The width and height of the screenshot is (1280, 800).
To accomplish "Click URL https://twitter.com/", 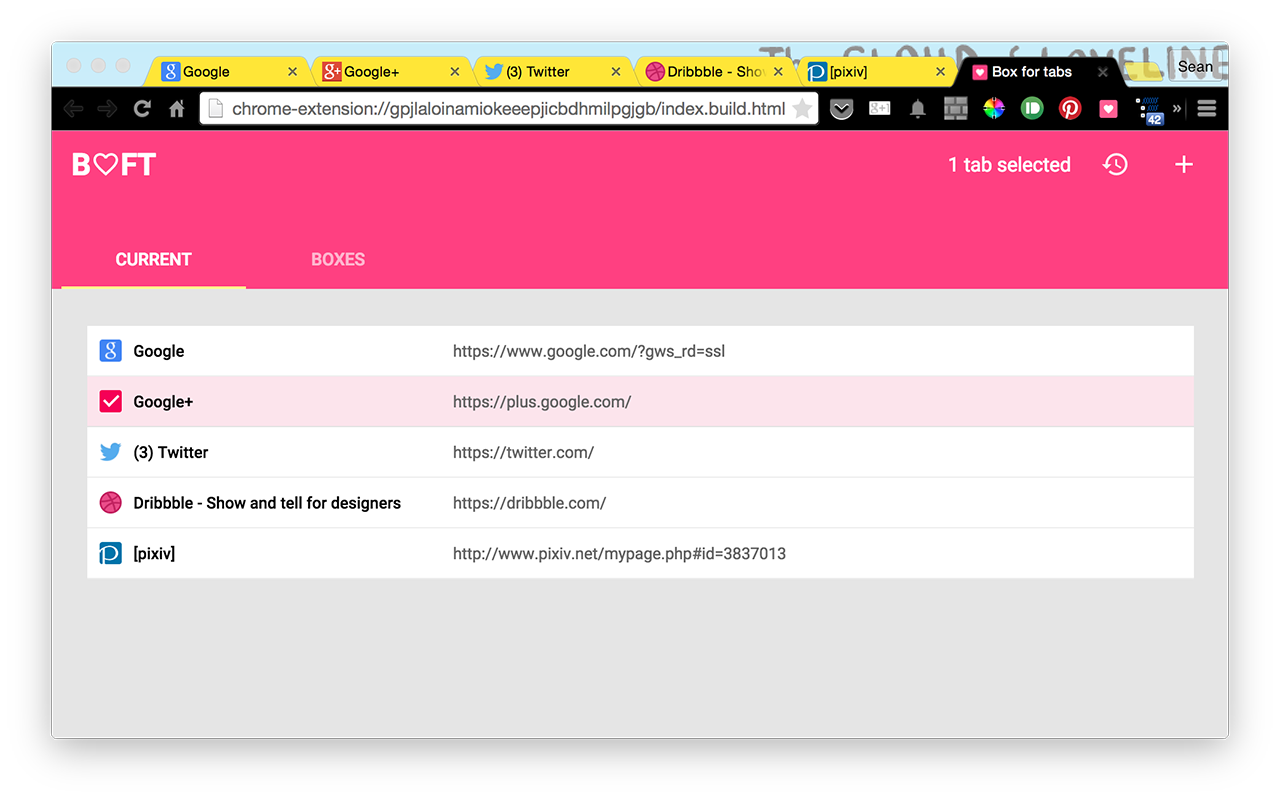I will pos(523,452).
